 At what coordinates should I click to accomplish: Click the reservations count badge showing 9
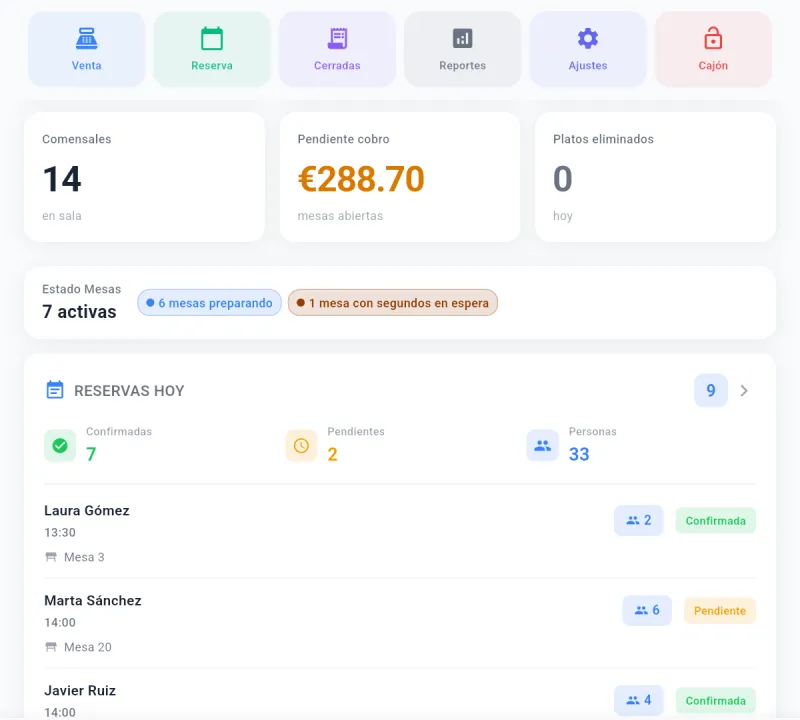pyautogui.click(x=711, y=390)
